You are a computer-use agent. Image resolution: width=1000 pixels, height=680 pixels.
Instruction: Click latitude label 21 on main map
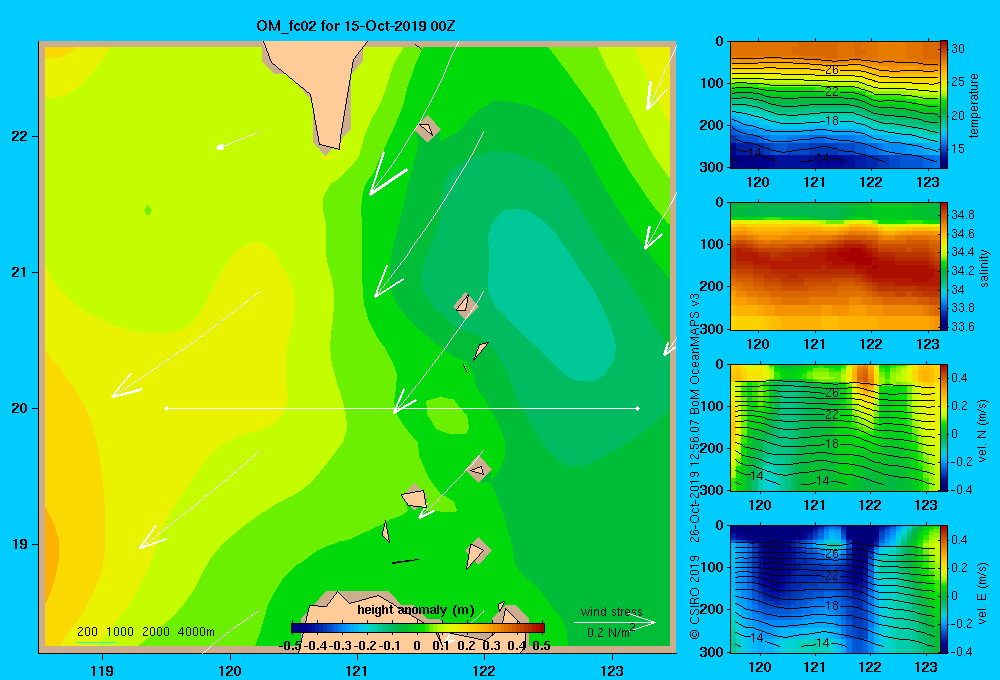pos(19,272)
